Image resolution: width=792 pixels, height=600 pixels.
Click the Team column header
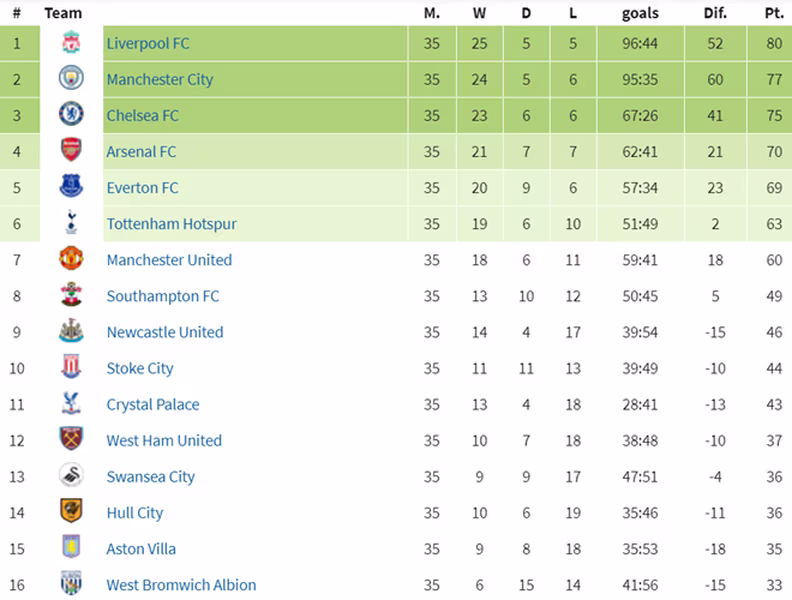[63, 13]
